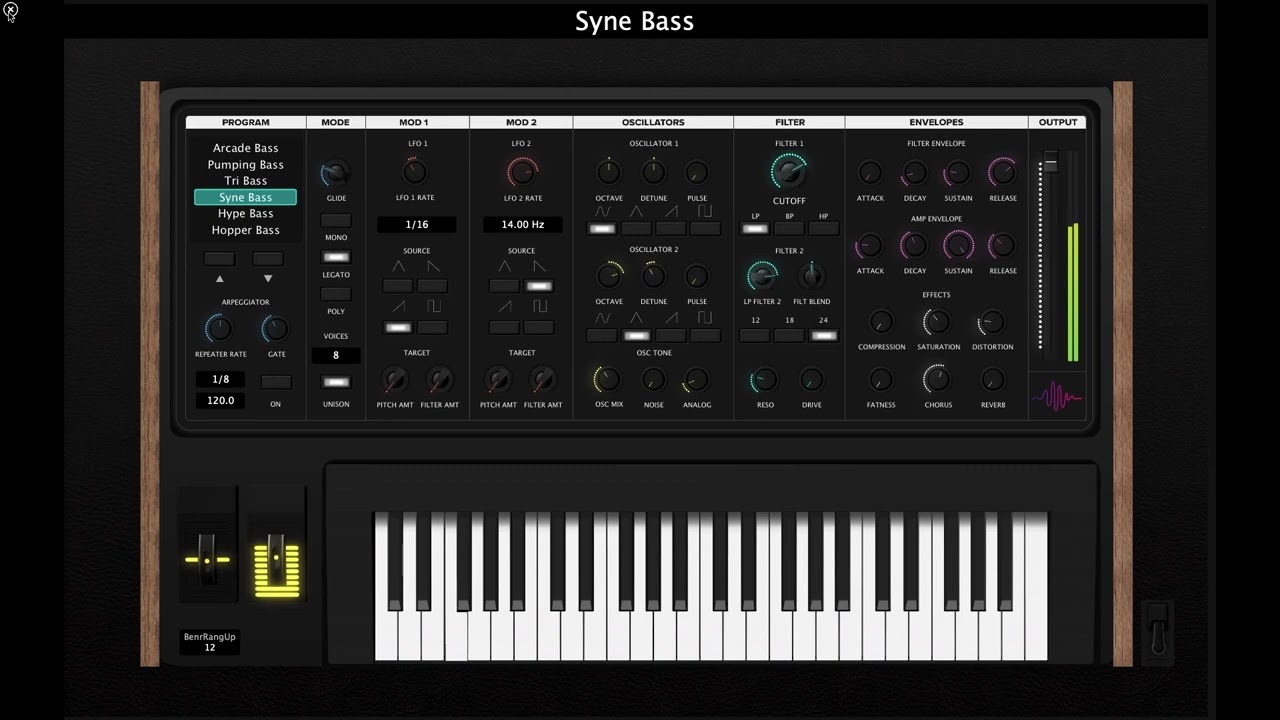1280x720 pixels.
Task: Click the Filter Envelope Attack knob
Action: (x=870, y=173)
